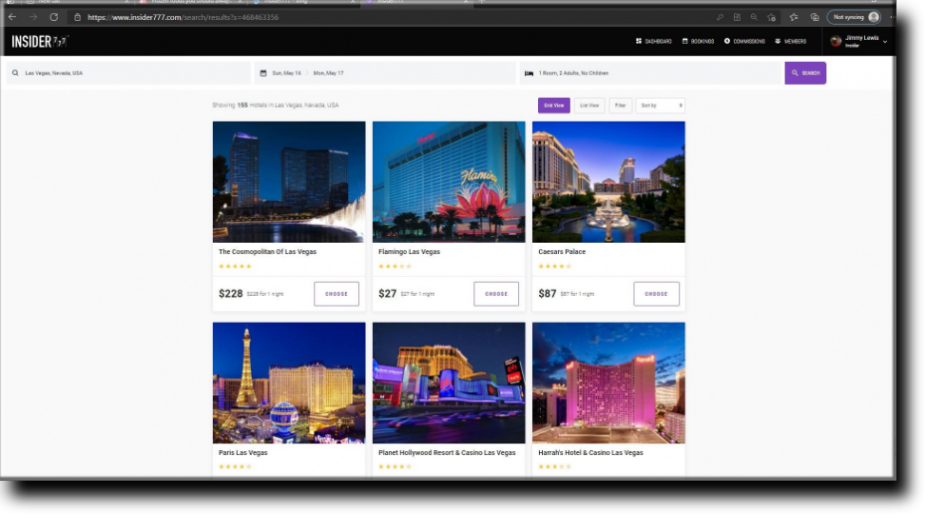Click Harrah's Hotel & Casino Las Vegas title
This screenshot has width=943, height=532.
point(591,453)
